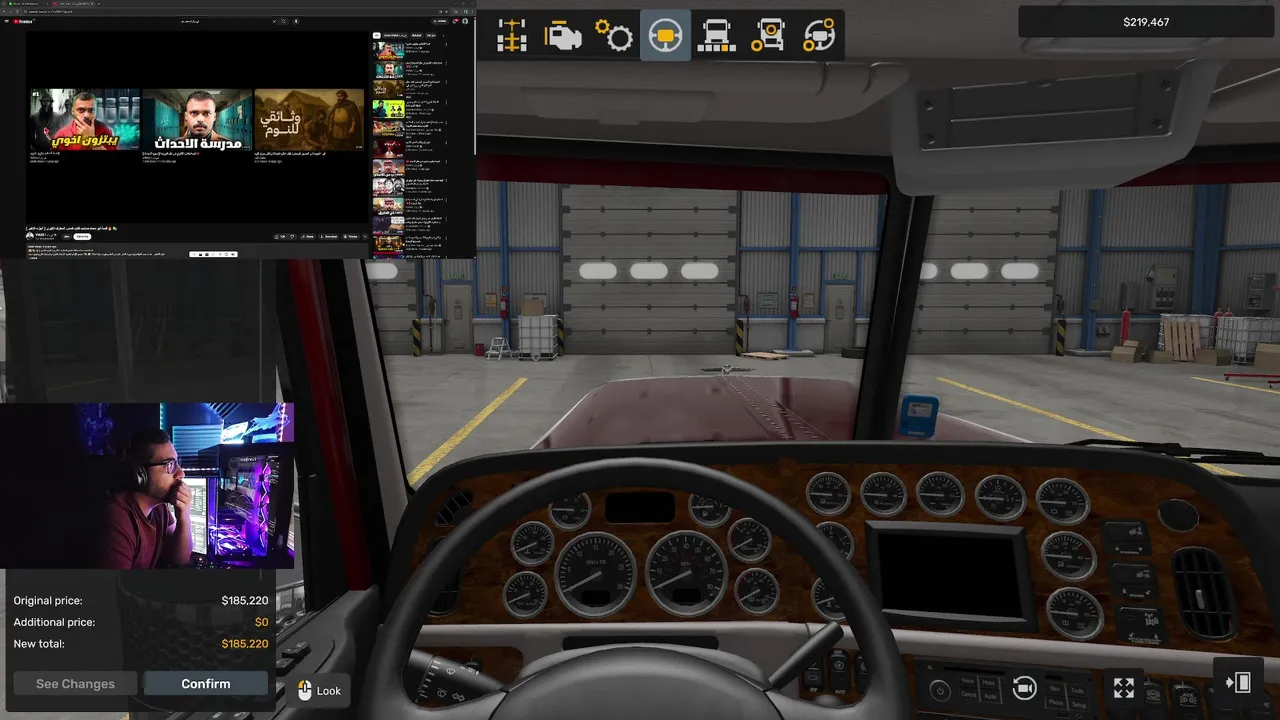
Task: Select the highlighted steering wheel cabin category
Action: pyautogui.click(x=665, y=36)
